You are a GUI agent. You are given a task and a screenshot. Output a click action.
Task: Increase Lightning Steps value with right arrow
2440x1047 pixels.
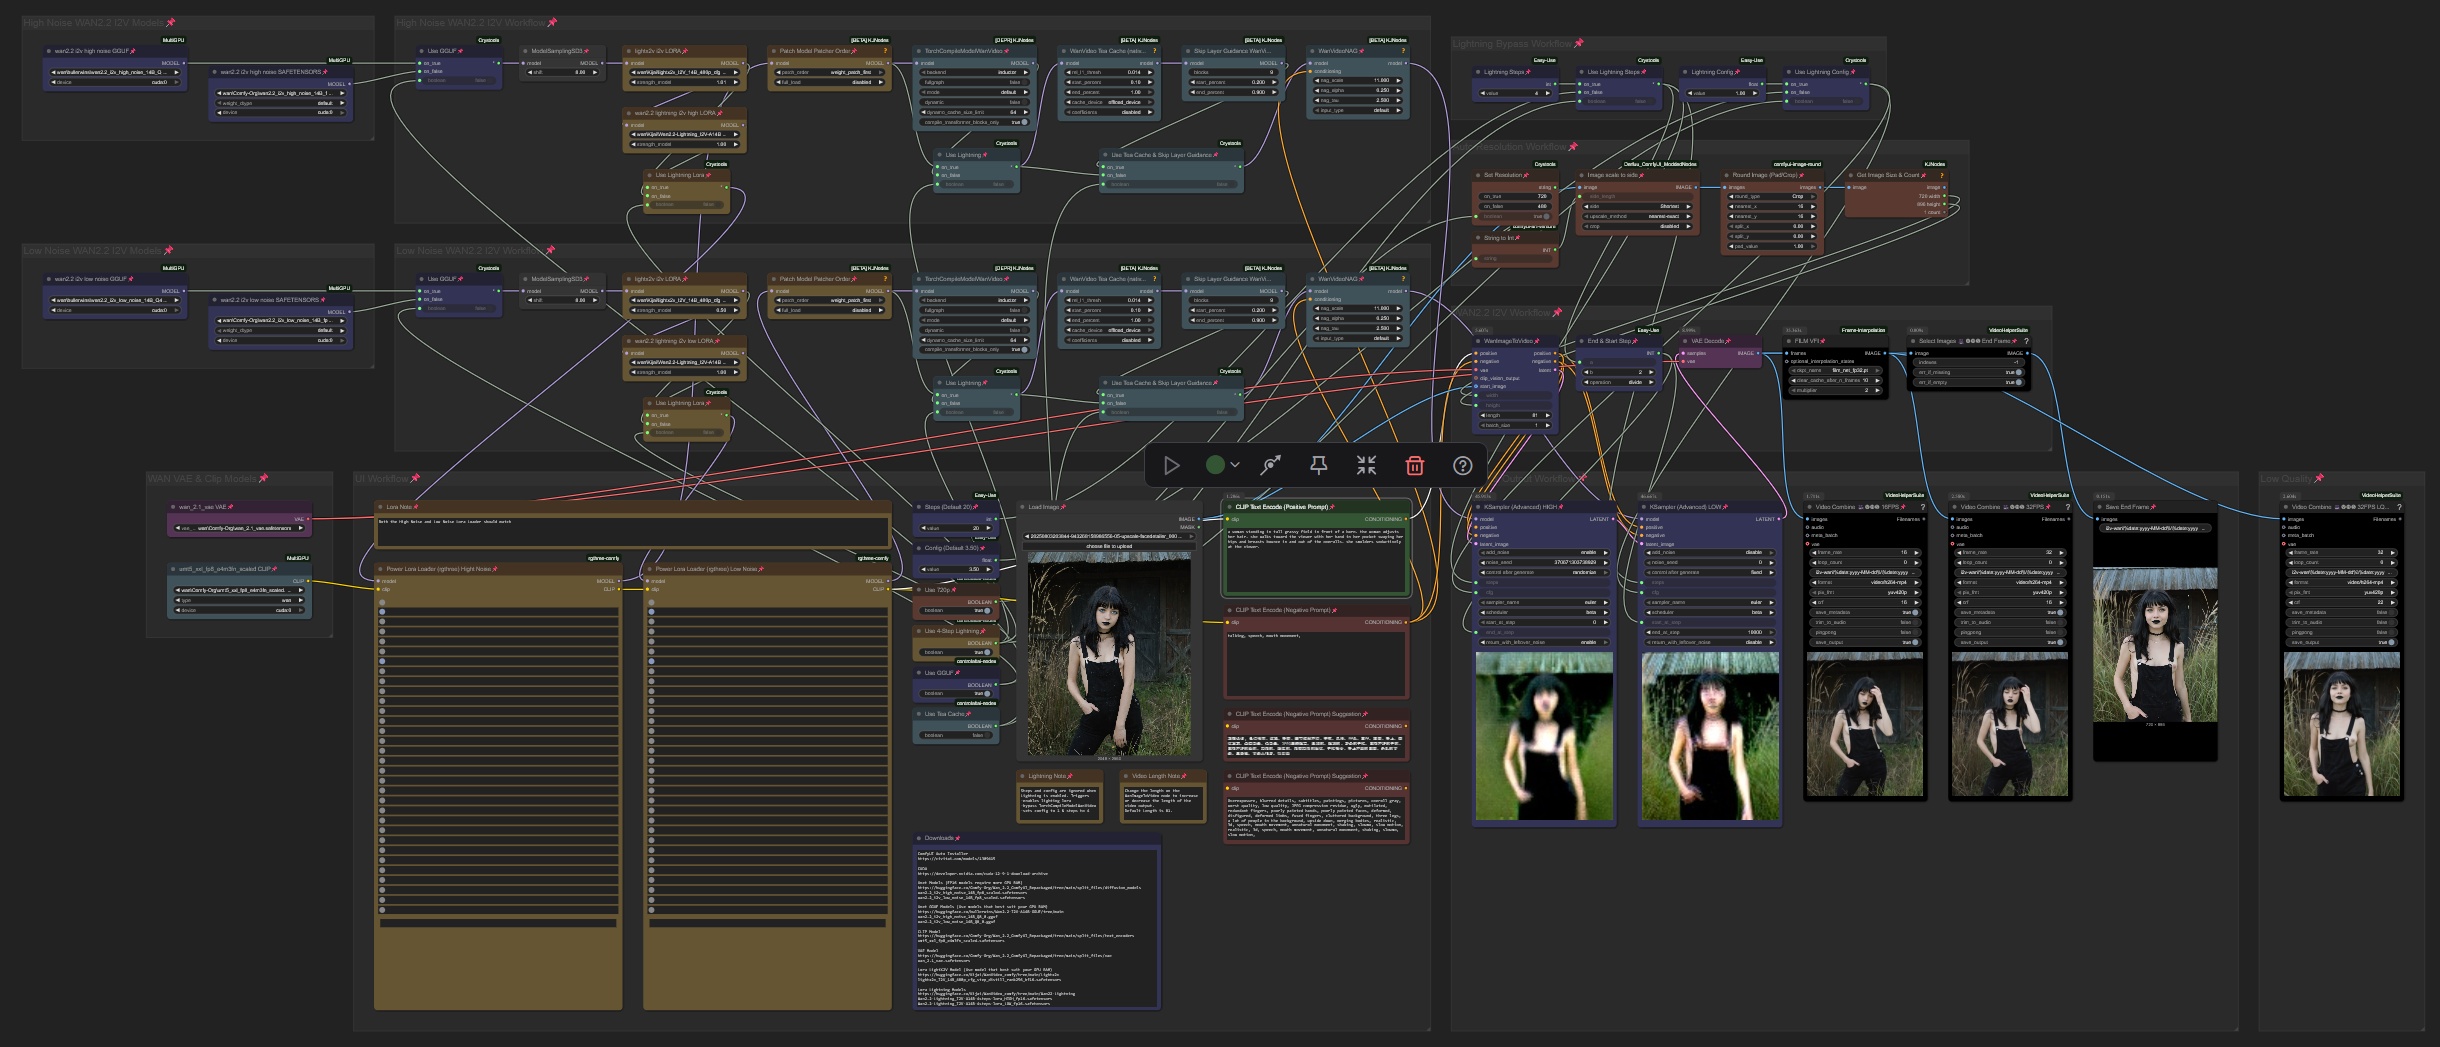[1548, 93]
